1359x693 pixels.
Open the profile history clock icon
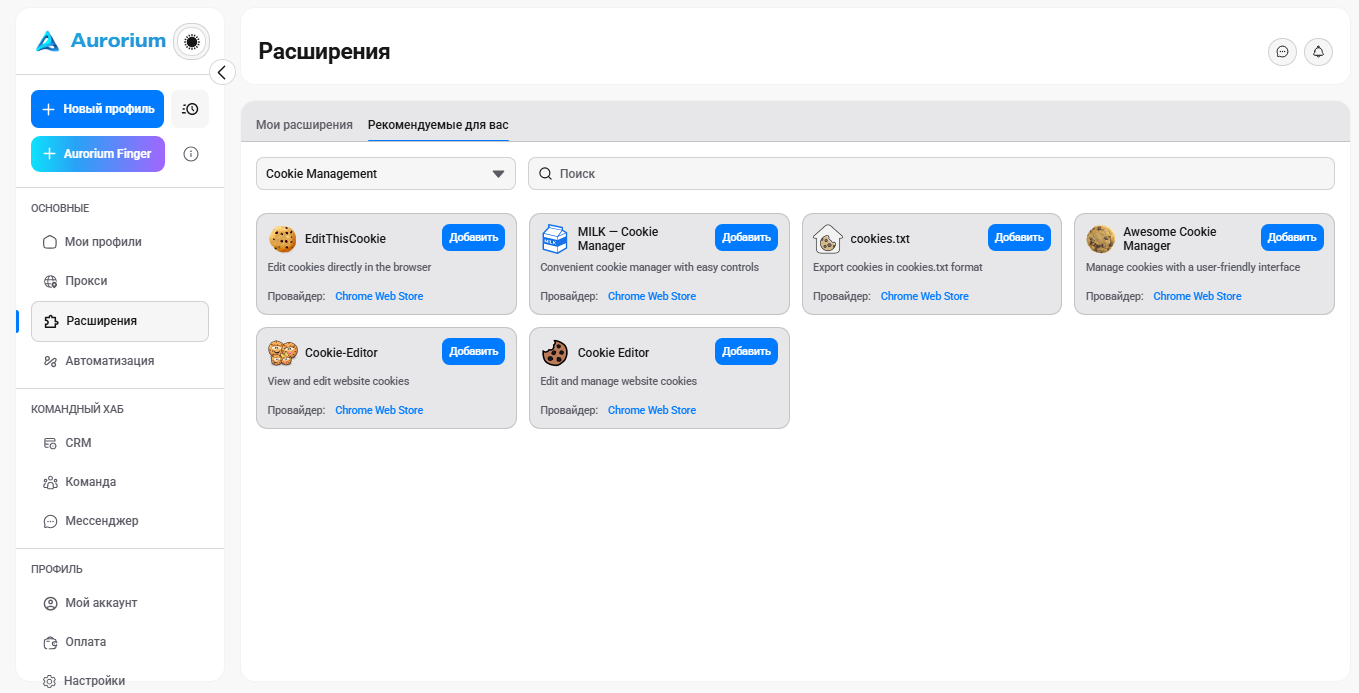tap(190, 109)
